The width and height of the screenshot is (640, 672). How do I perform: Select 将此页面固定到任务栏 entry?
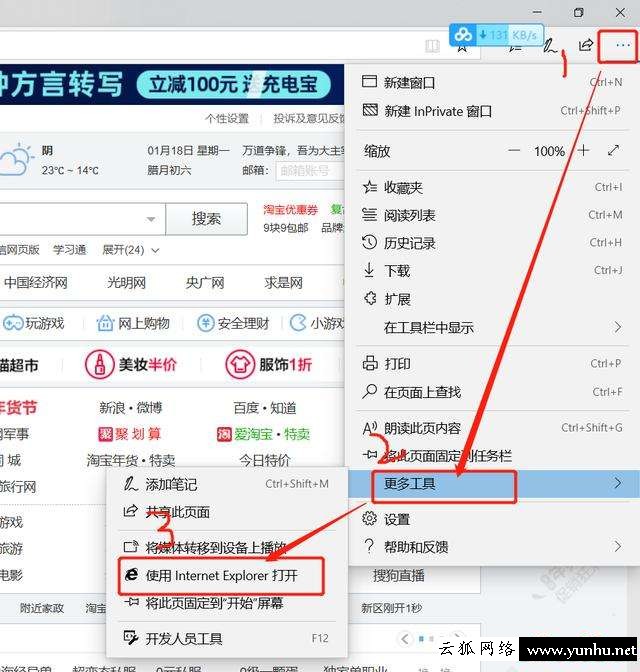(x=492, y=456)
